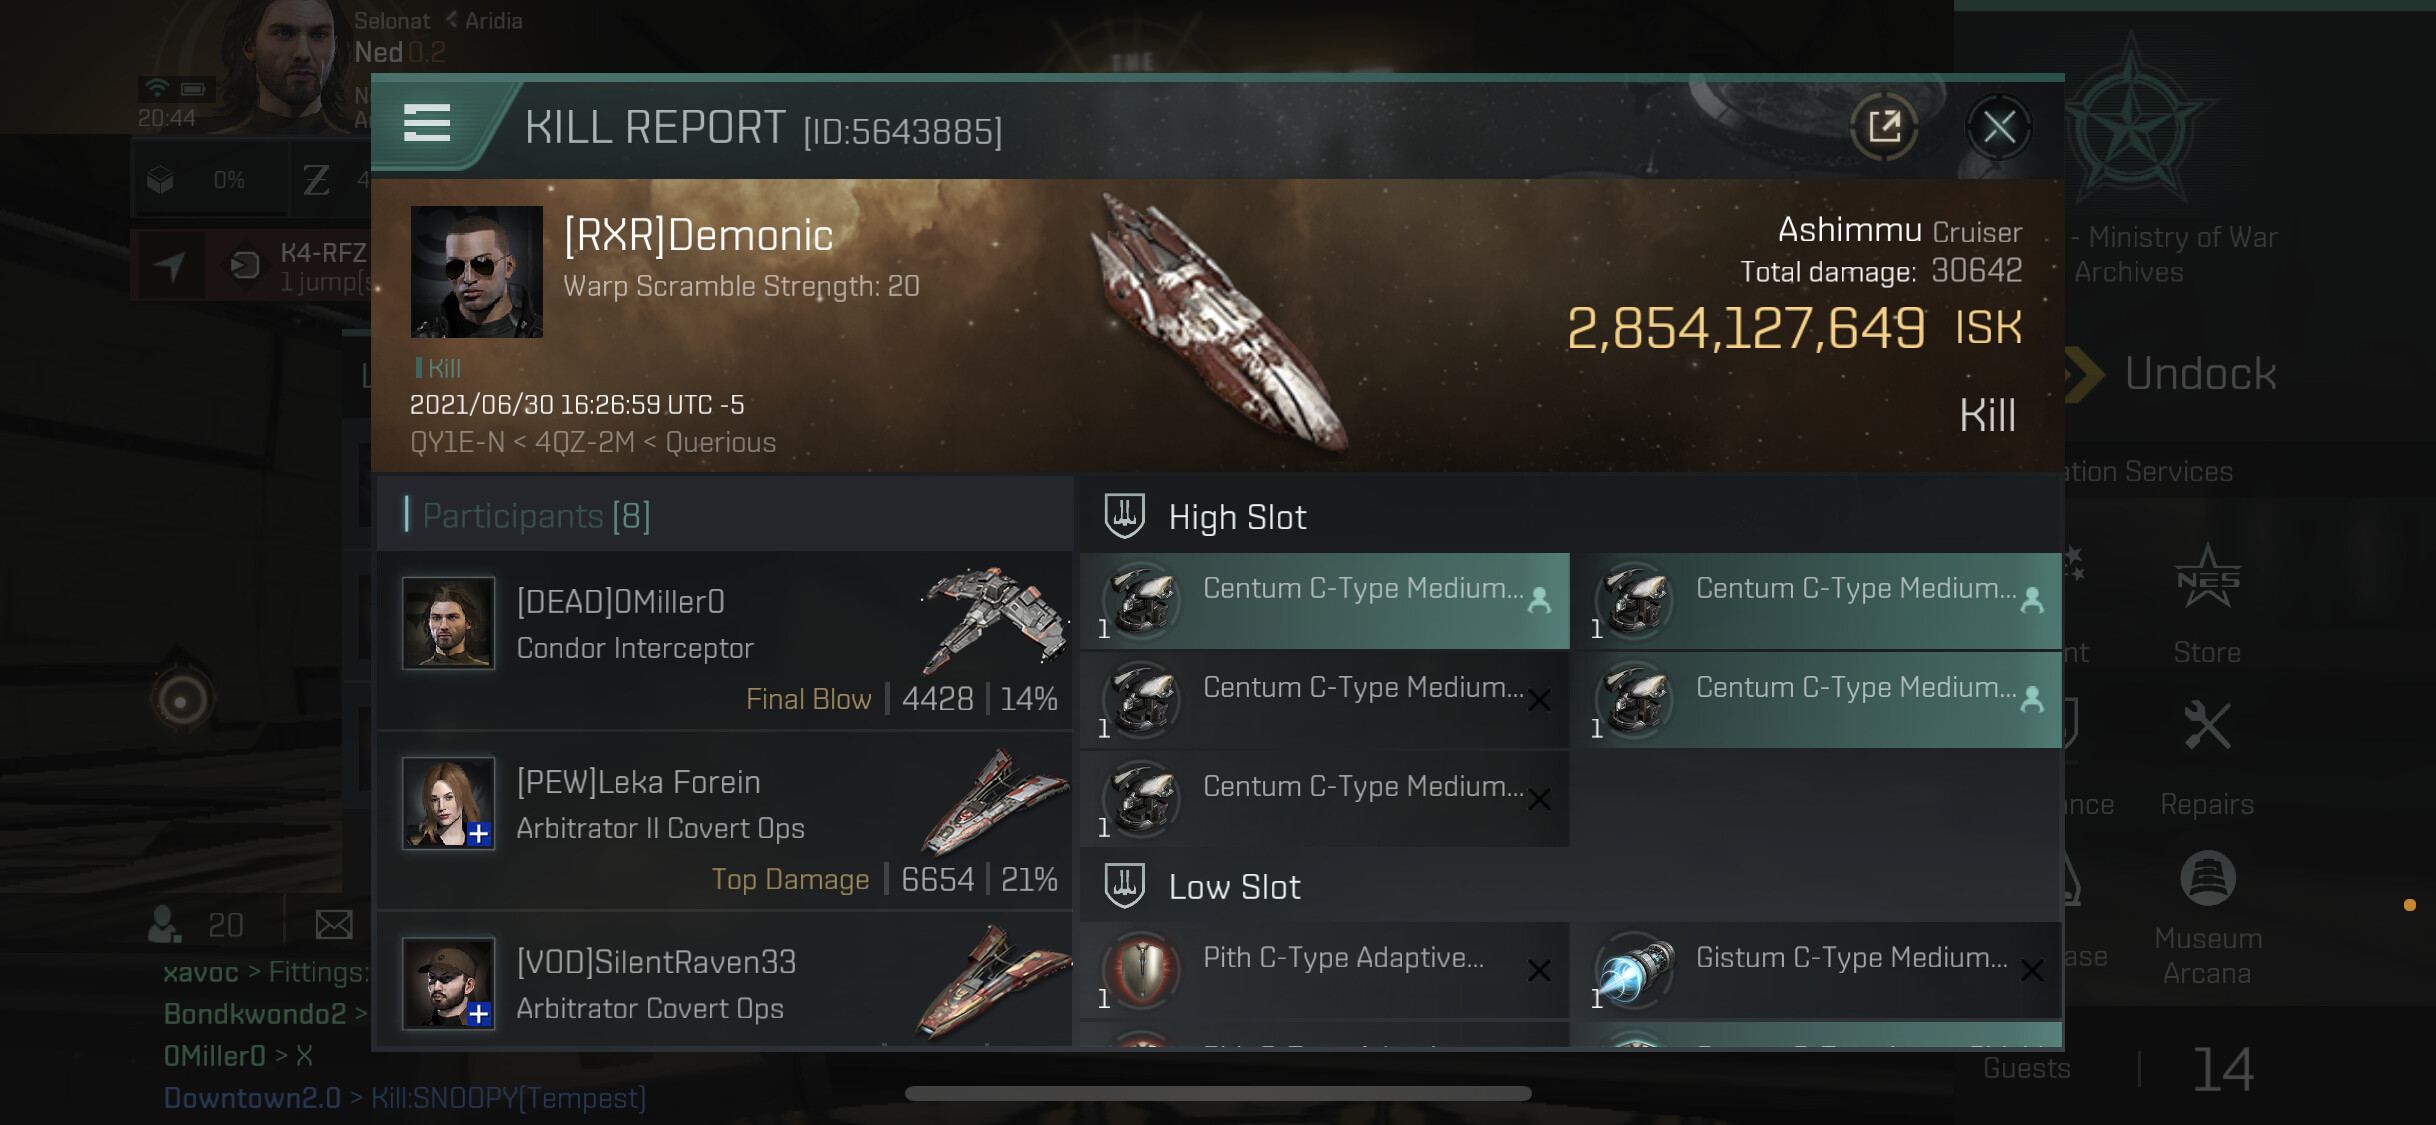The image size is (2436, 1125).
Task: Open the NES Store icon
Action: 2207,604
